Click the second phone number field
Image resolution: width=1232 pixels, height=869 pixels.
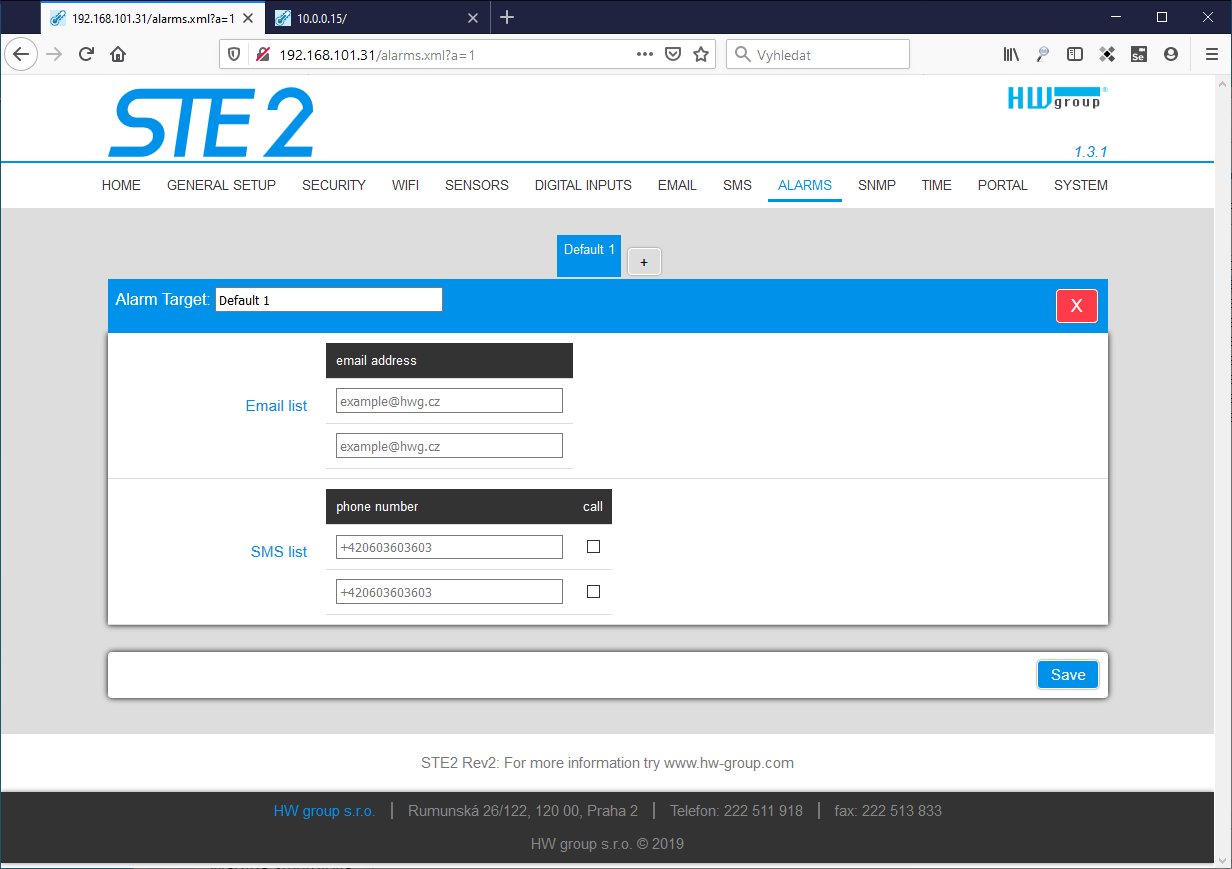click(x=449, y=592)
